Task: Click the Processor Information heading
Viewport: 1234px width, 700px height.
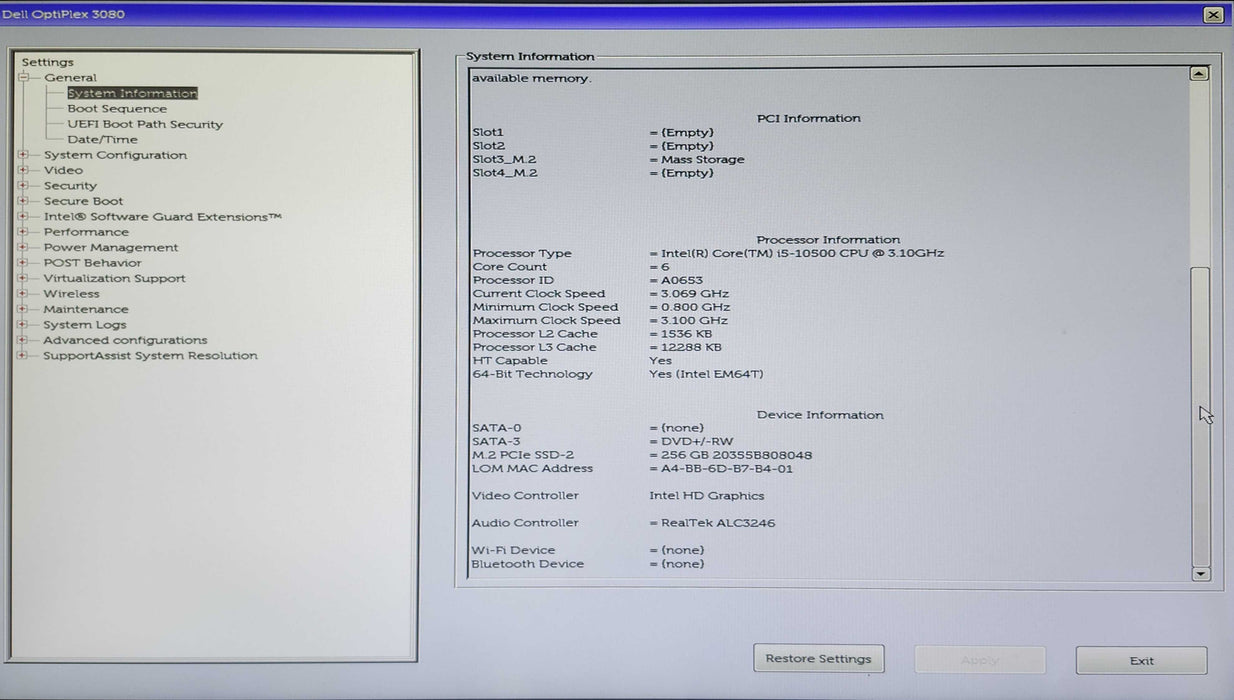Action: point(828,240)
